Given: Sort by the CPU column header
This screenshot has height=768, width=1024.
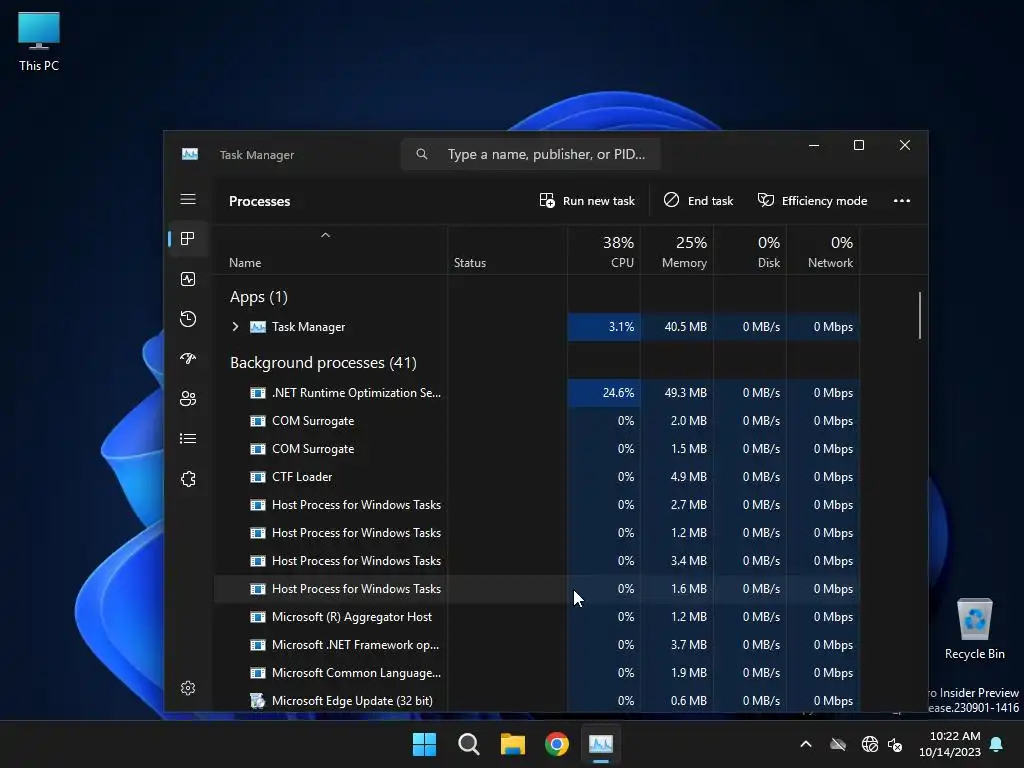Looking at the screenshot, I should [604, 251].
